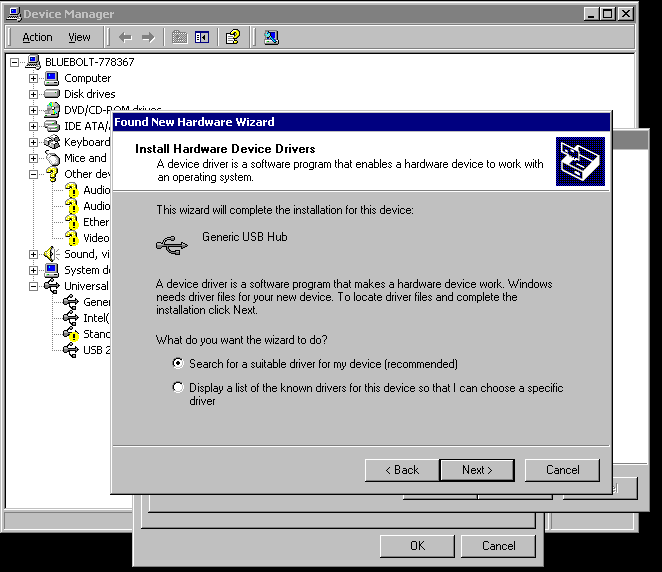Click the Generic USB Hub device name
662x572 pixels.
244,237
